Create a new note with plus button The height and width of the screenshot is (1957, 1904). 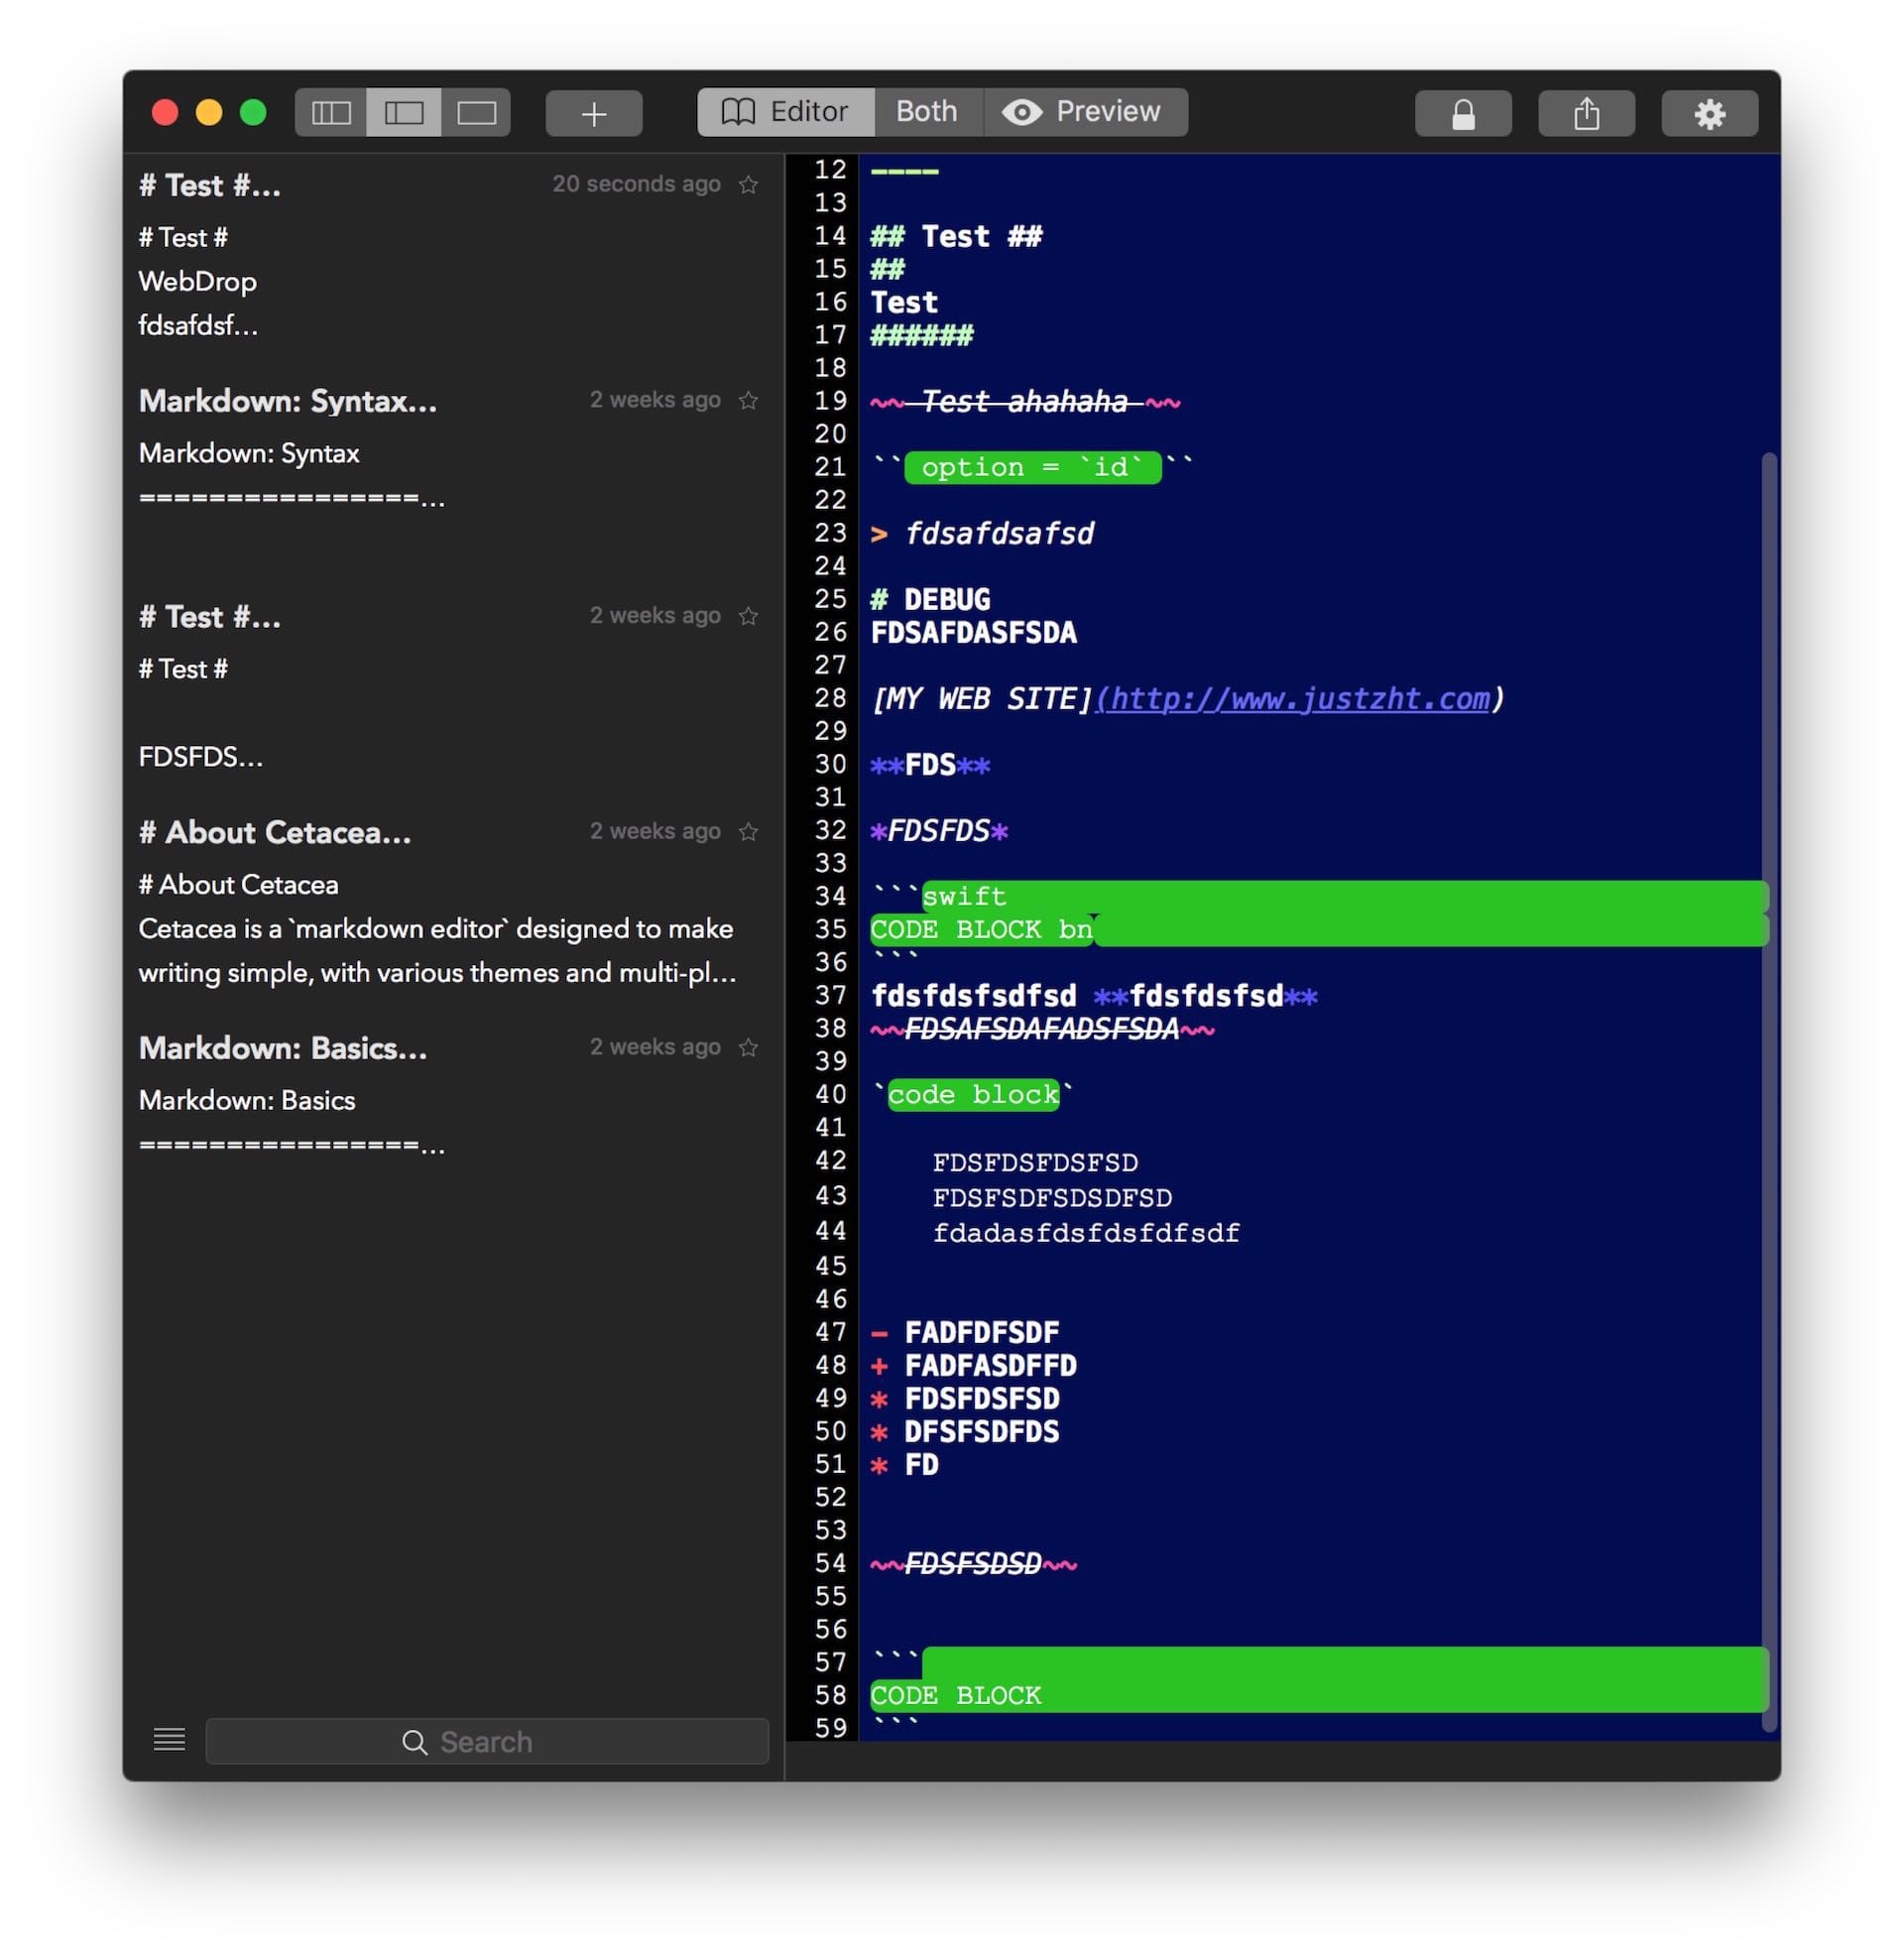(x=594, y=113)
